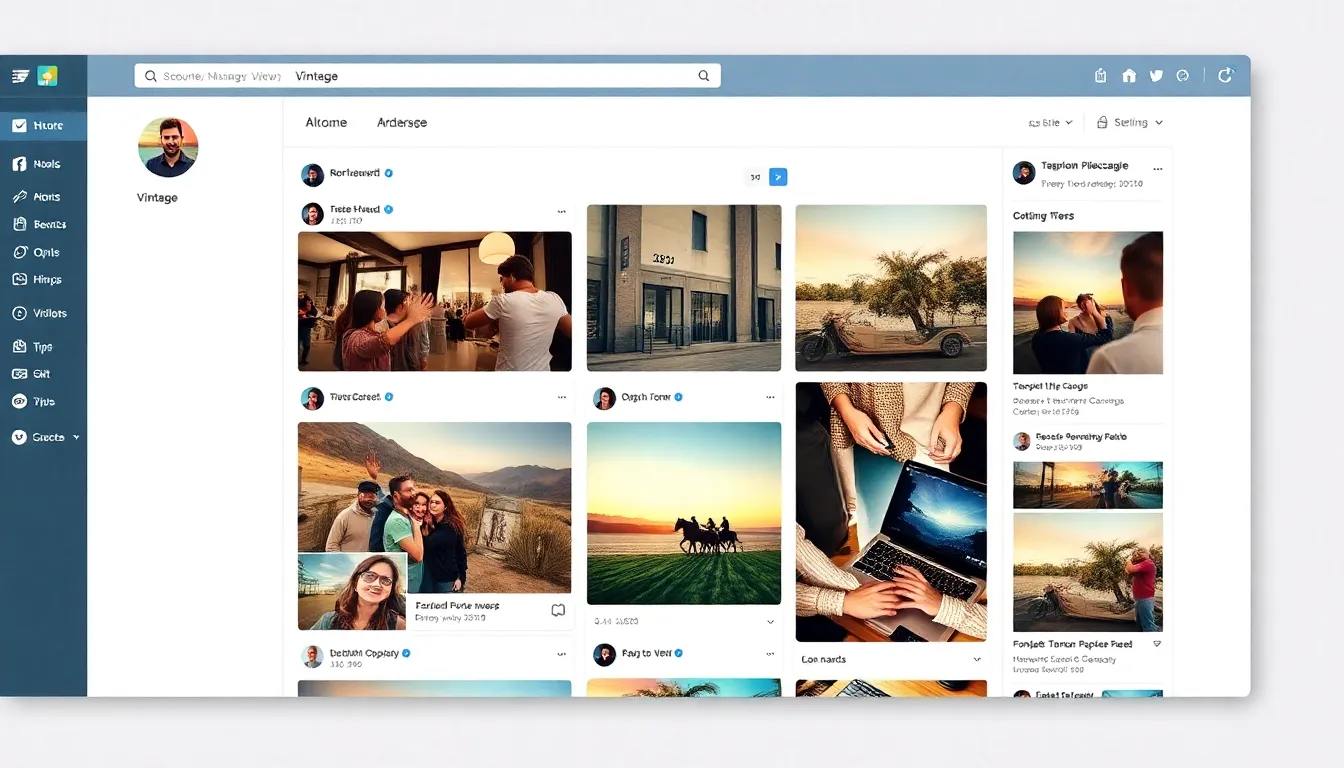The width and height of the screenshot is (1344, 768).
Task: Open the Twitter bird icon in header
Action: coord(1156,76)
